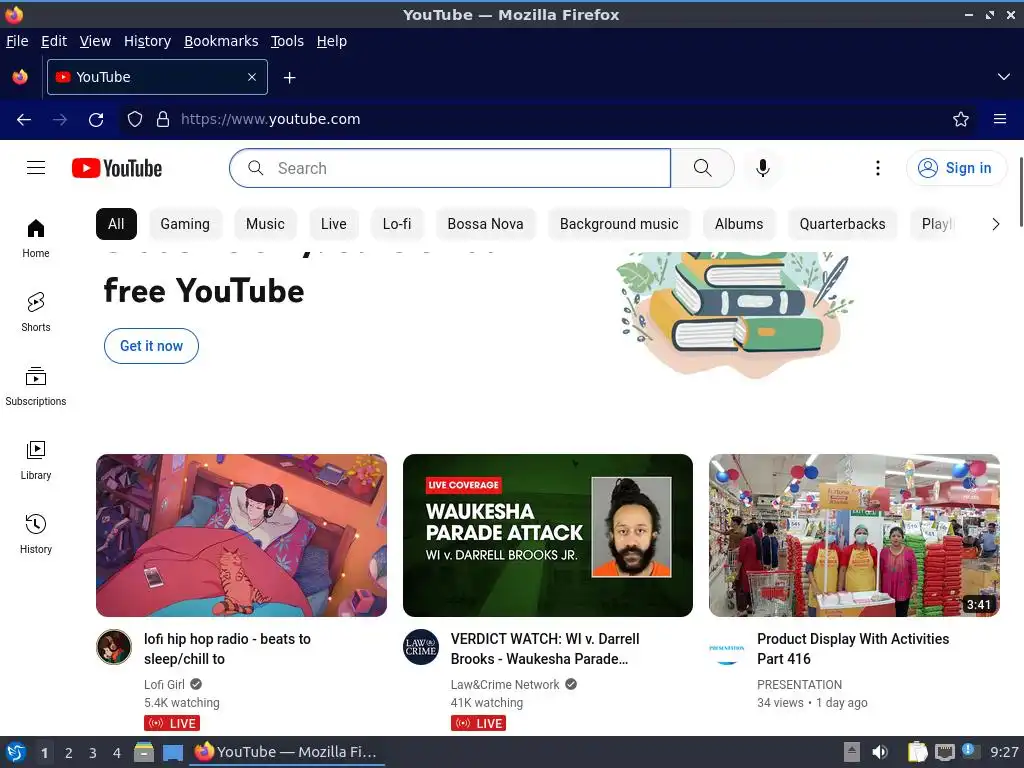Switch to workspace 3 in taskbar

click(x=93, y=753)
